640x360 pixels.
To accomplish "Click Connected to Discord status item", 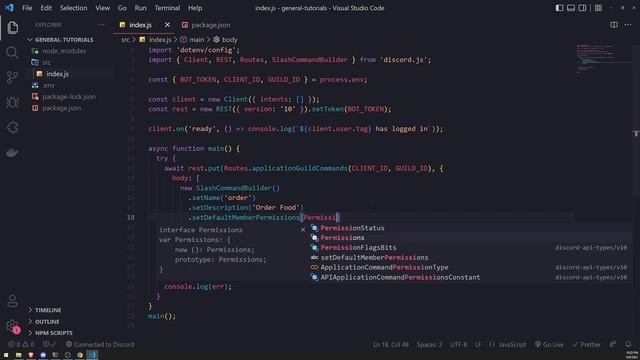I will (100, 344).
